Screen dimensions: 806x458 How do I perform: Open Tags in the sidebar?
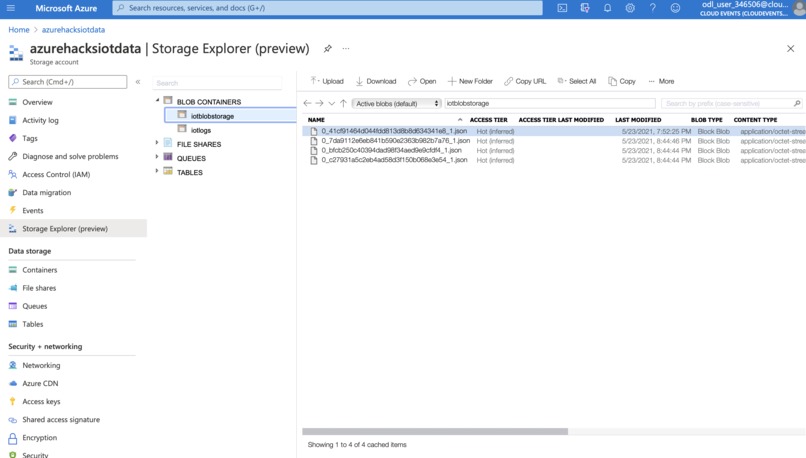pyautogui.click(x=29, y=138)
